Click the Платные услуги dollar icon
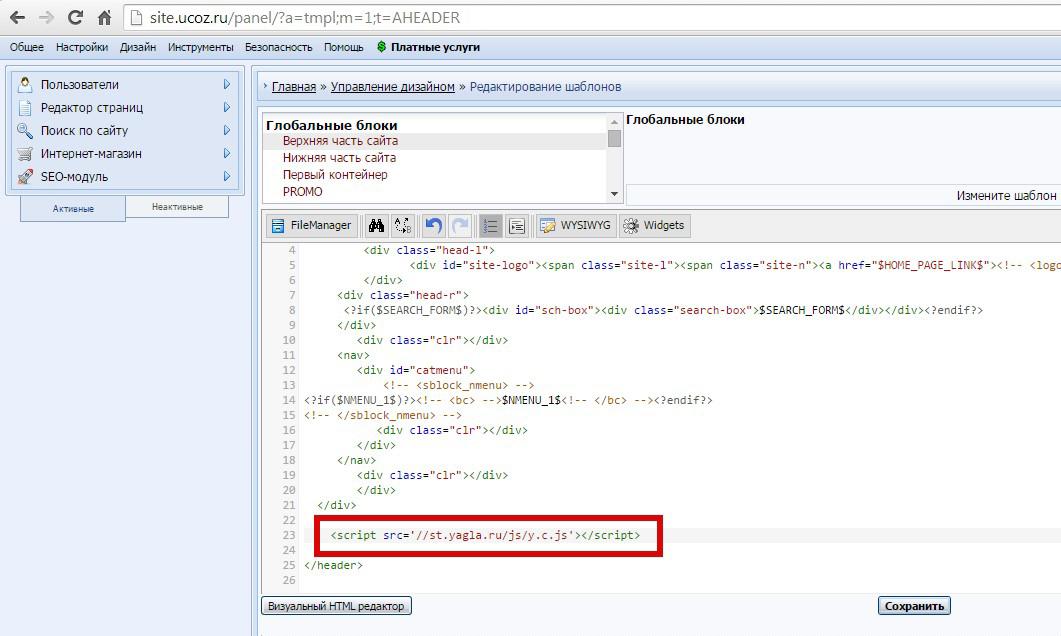The image size is (1061, 636). pyautogui.click(x=382, y=47)
